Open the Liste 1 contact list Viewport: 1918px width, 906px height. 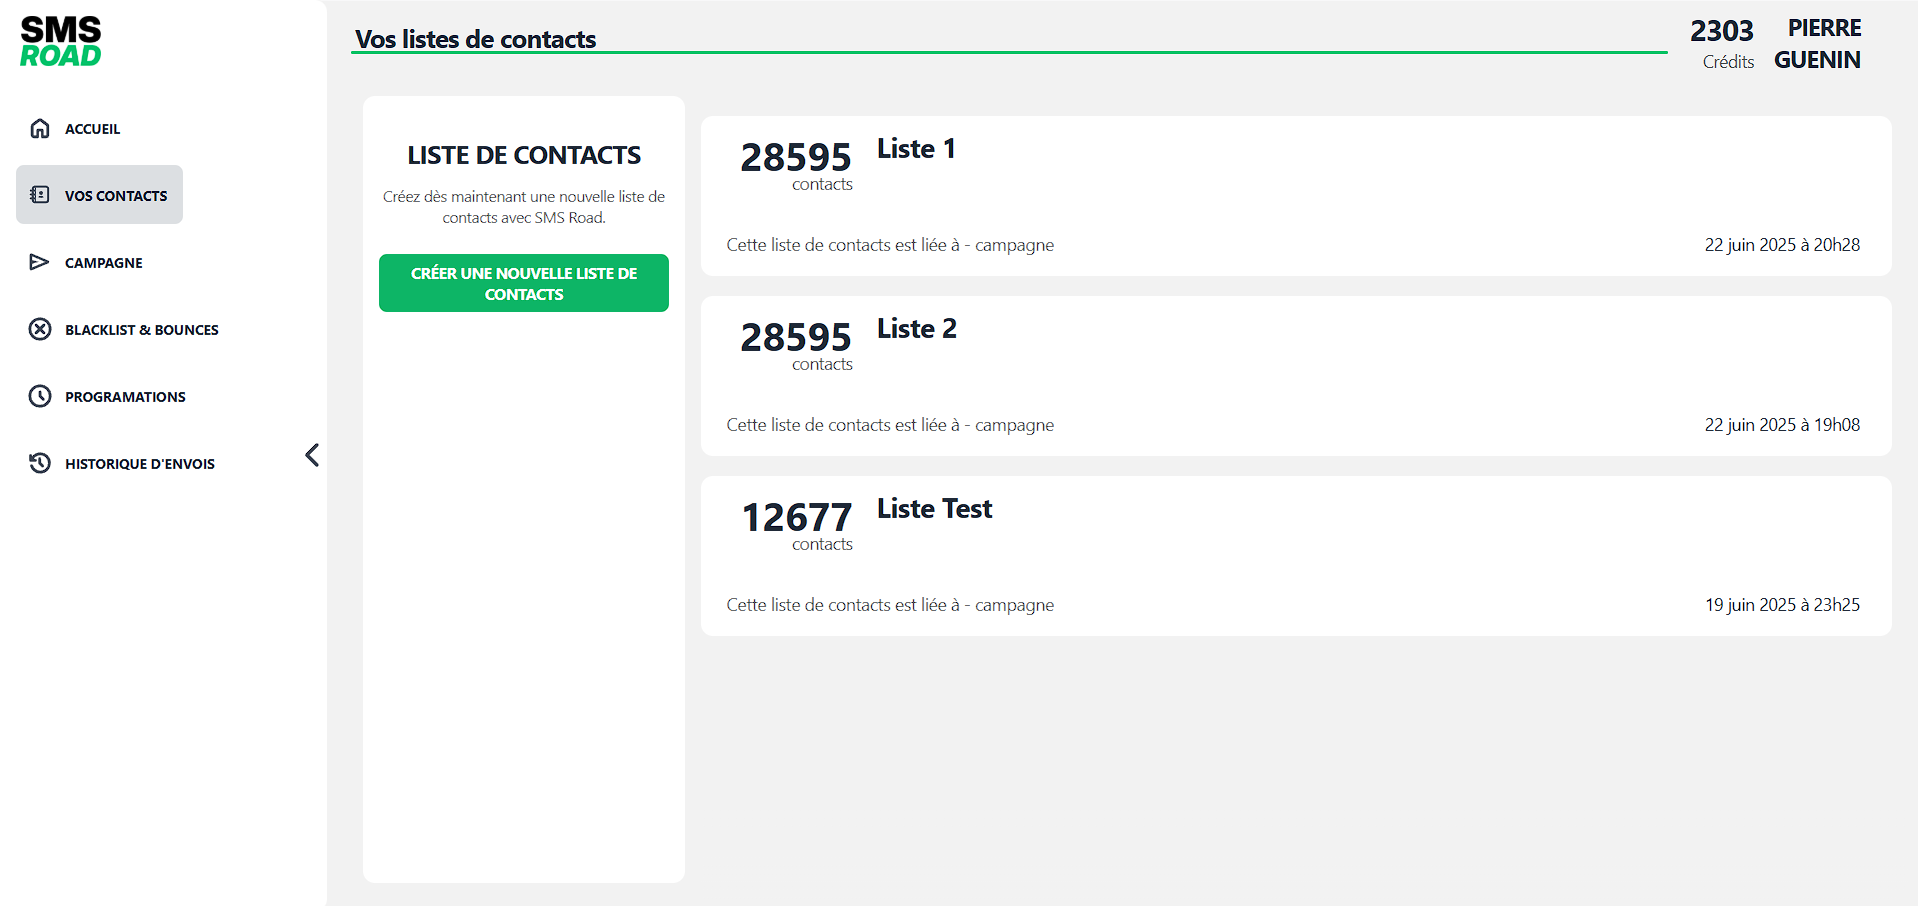point(916,149)
